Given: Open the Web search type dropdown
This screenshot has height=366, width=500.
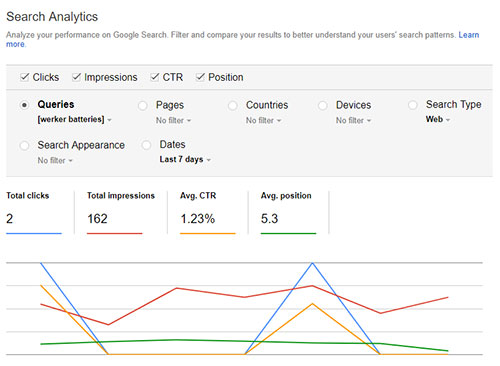Looking at the screenshot, I should (x=438, y=119).
